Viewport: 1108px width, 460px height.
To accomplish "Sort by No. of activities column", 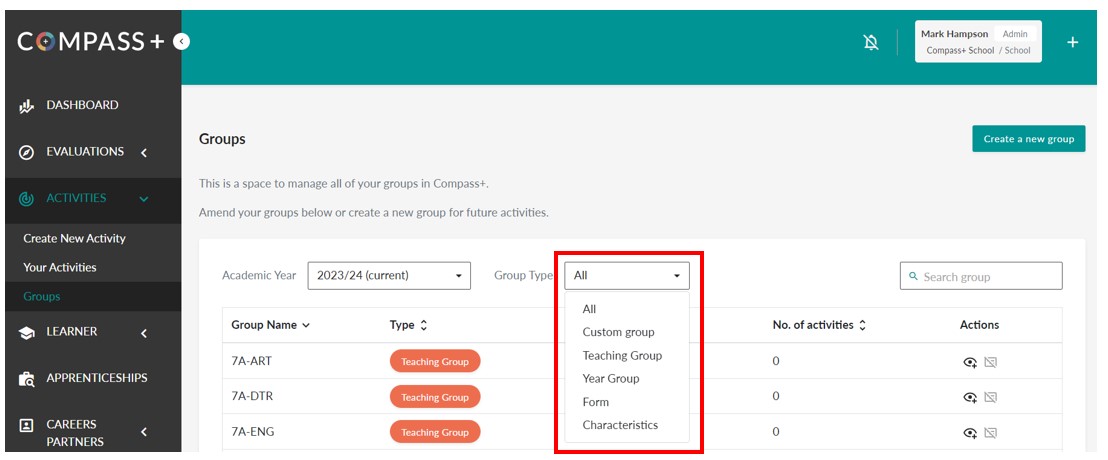I will tap(819, 325).
